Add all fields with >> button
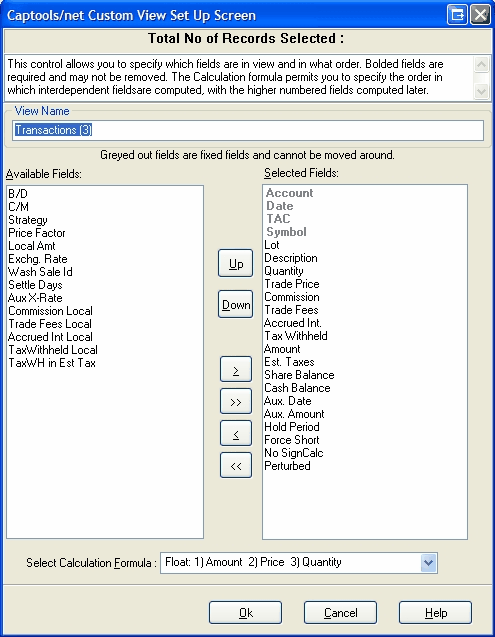The image size is (495, 637). [236, 401]
